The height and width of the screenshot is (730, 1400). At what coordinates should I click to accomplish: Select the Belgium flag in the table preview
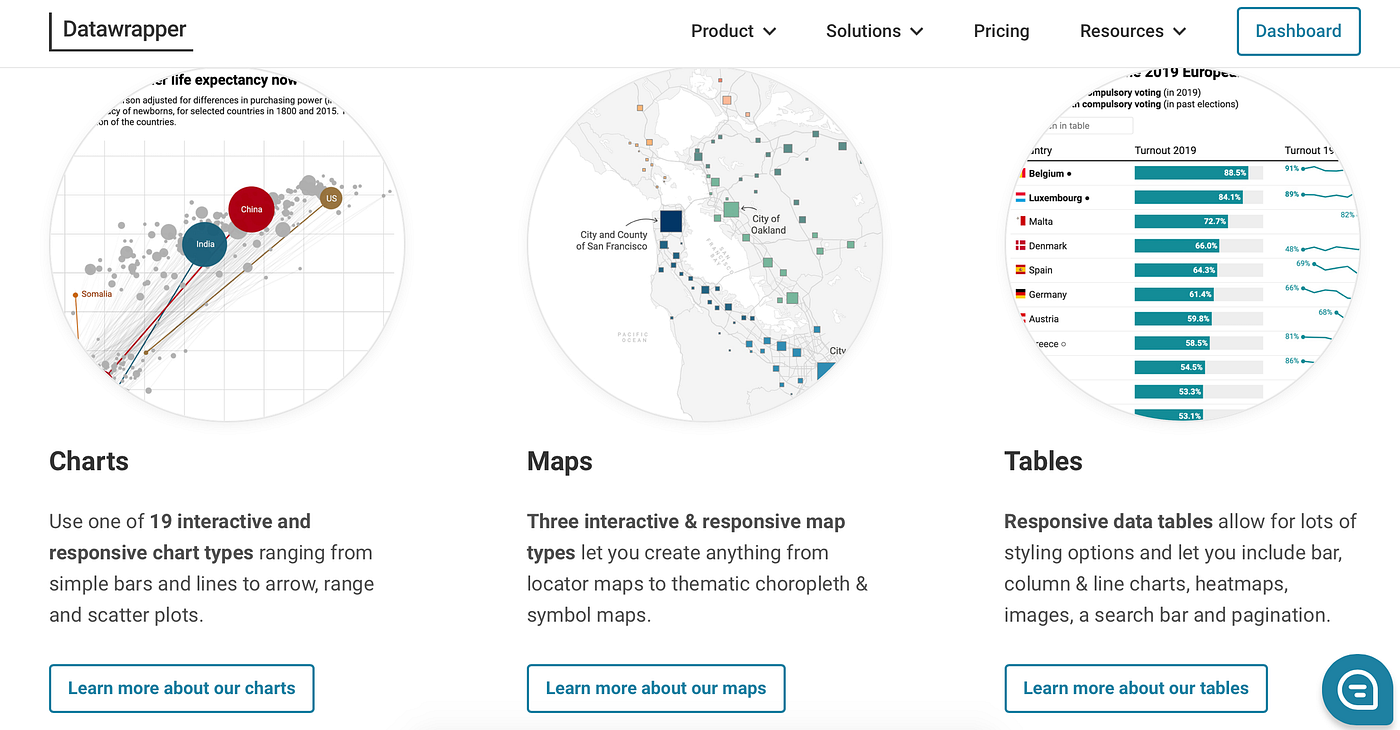coord(1022,173)
